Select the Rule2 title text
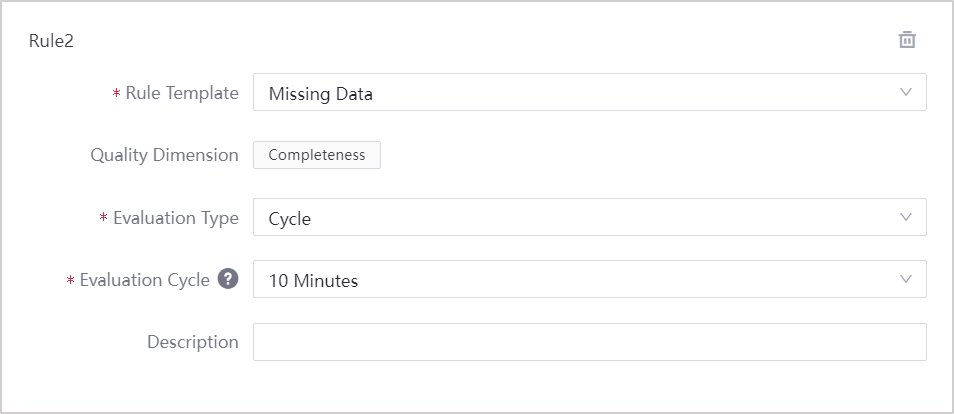 pyautogui.click(x=51, y=41)
